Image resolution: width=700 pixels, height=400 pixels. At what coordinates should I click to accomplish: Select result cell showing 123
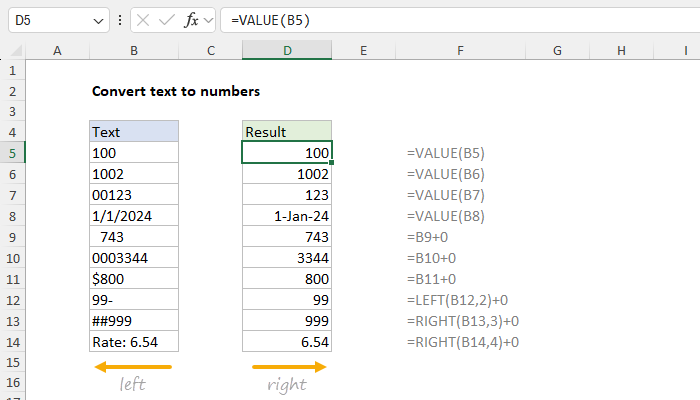pyautogui.click(x=287, y=195)
